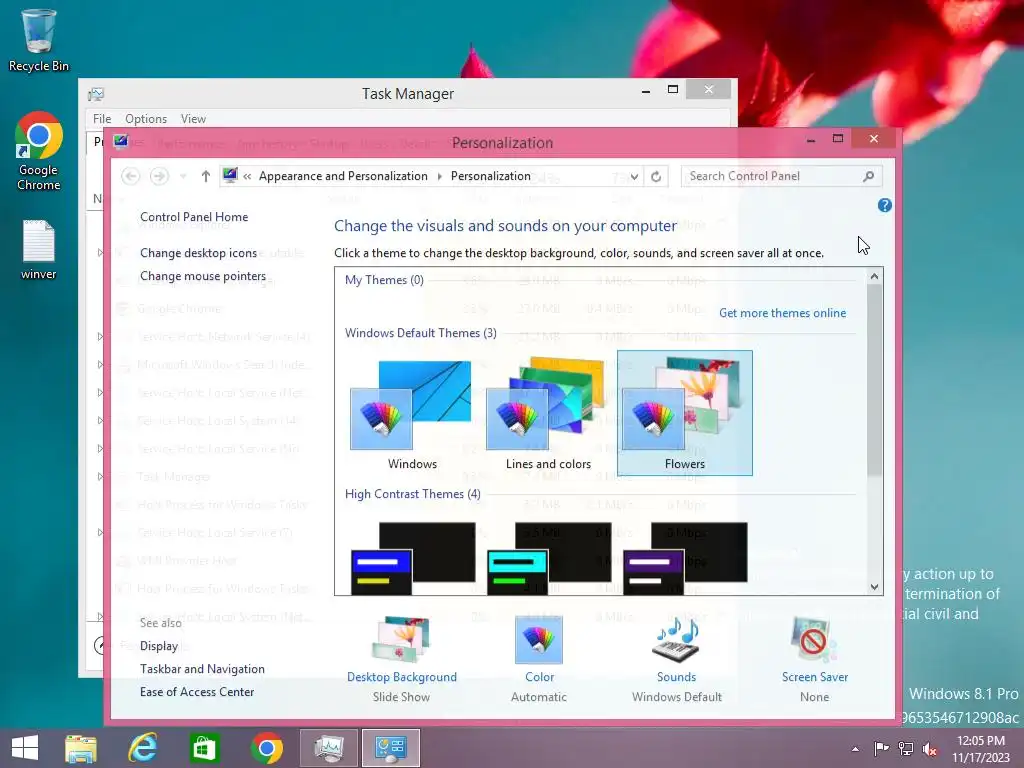
Task: Open the Screen Saver settings icon
Action: (x=814, y=639)
